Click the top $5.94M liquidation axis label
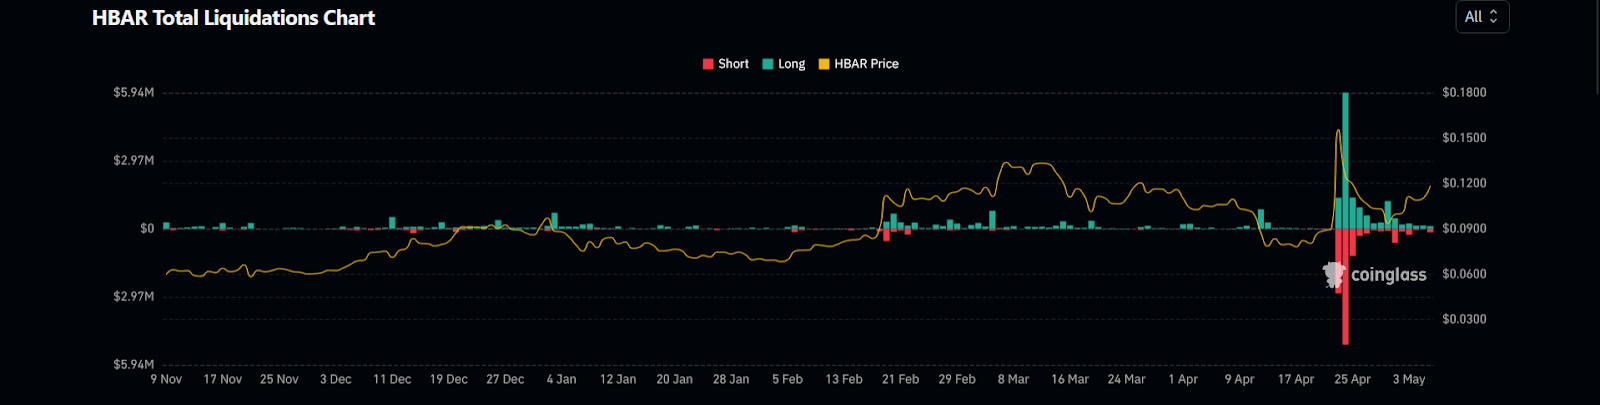This screenshot has width=1600, height=405. [134, 93]
